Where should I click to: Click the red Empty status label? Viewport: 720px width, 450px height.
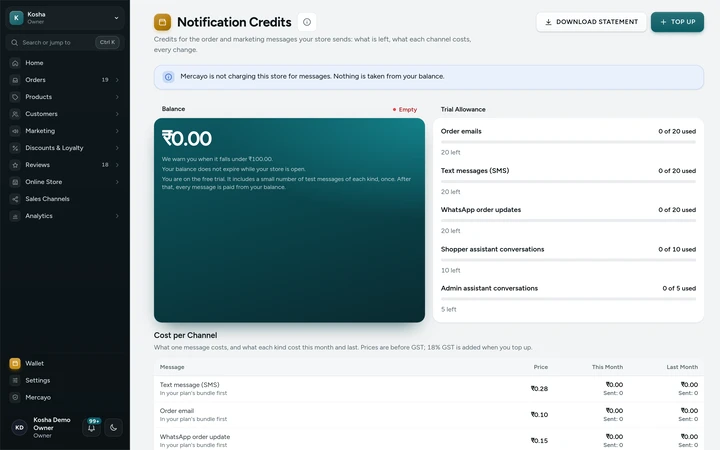point(405,109)
